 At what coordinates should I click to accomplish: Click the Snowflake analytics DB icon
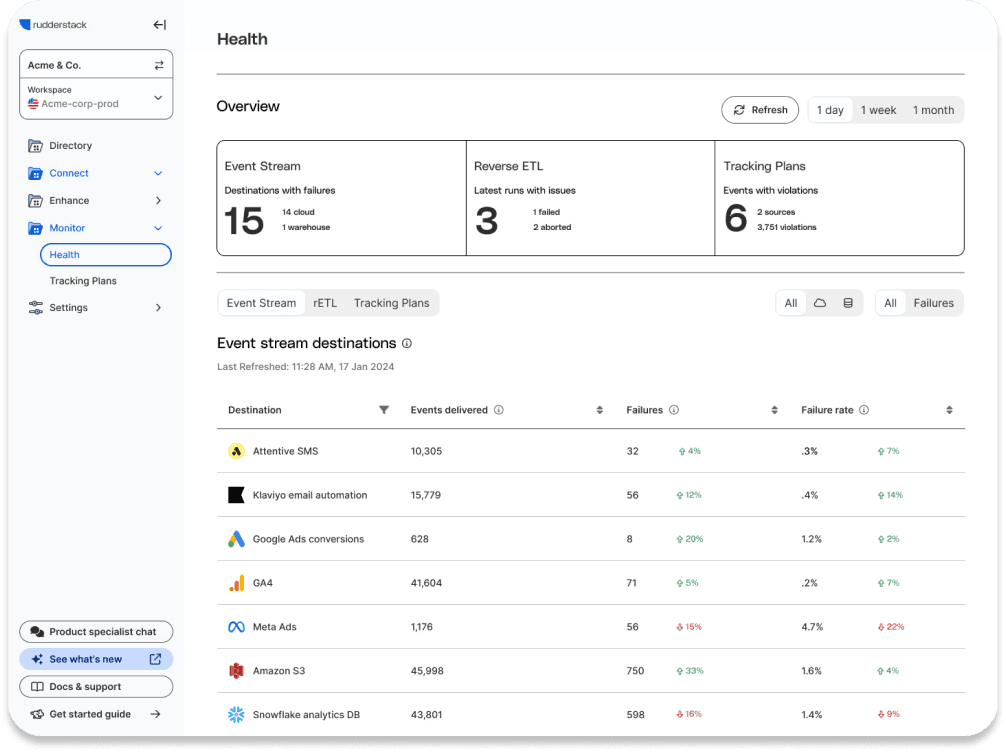237,715
